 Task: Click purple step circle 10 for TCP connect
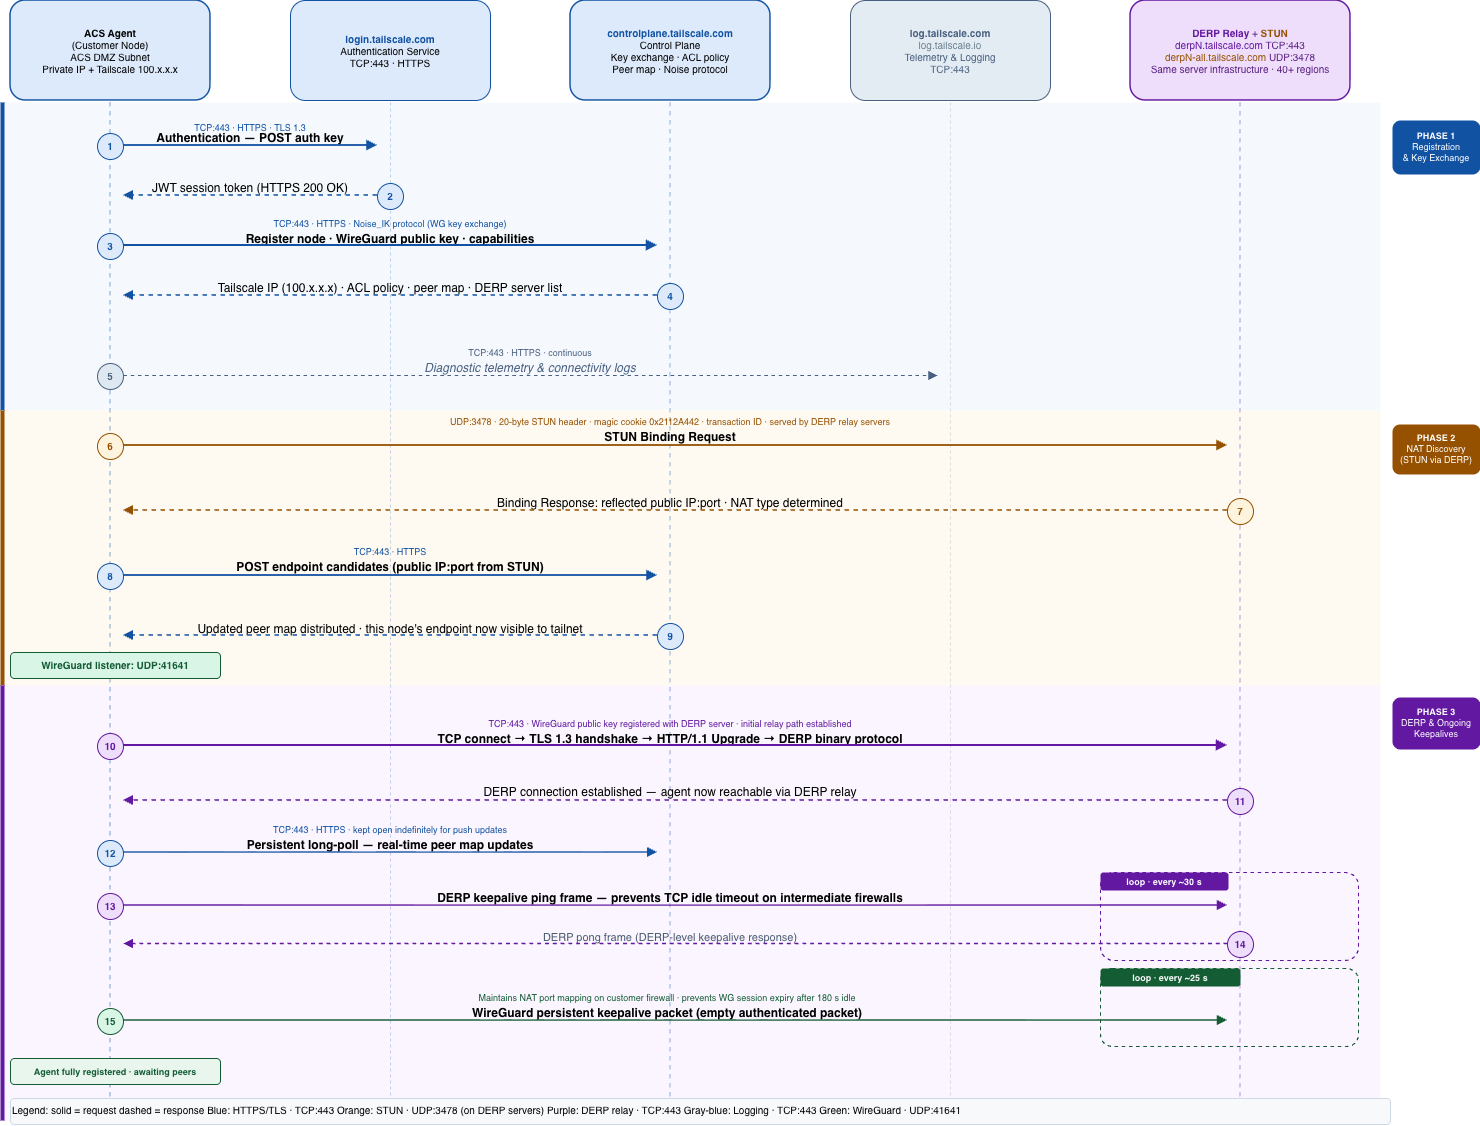coord(110,746)
